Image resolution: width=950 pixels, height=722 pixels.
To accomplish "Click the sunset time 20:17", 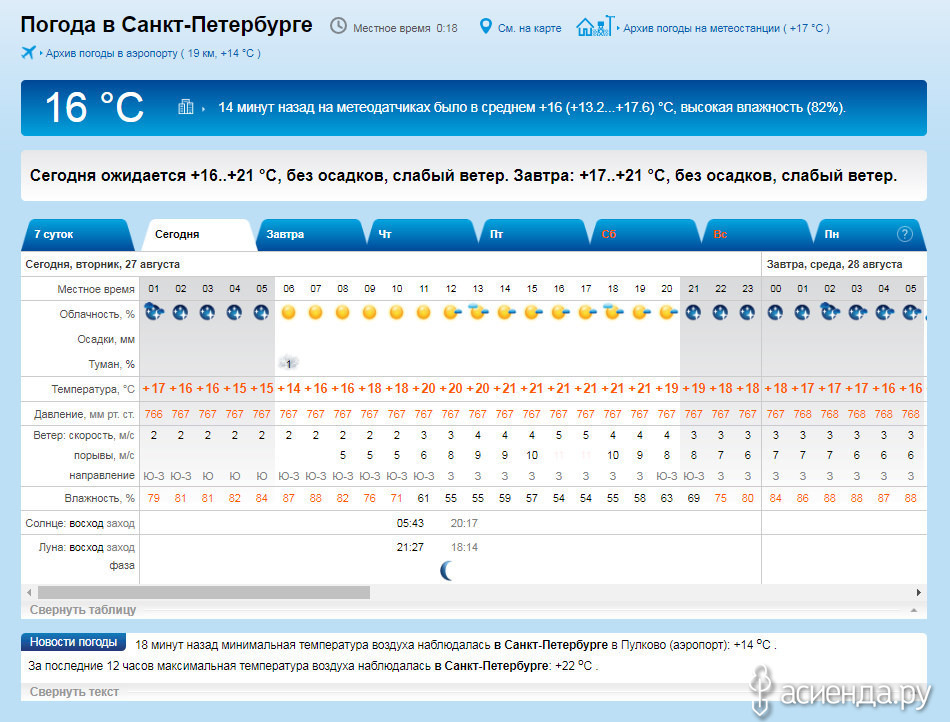I will pos(464,523).
